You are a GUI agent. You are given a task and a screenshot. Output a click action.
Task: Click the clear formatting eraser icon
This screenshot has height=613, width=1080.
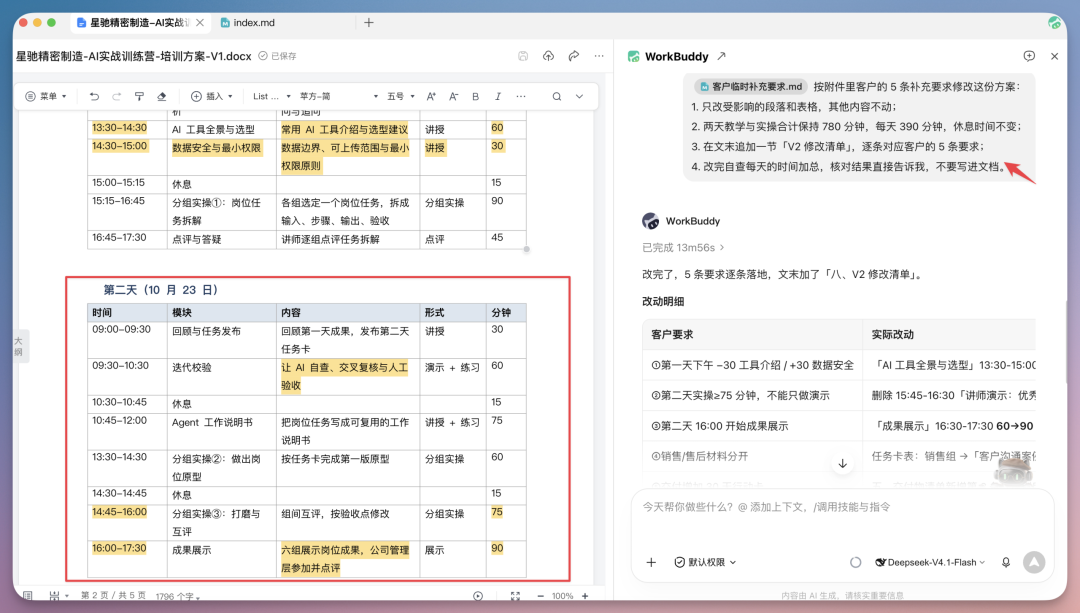(x=162, y=96)
